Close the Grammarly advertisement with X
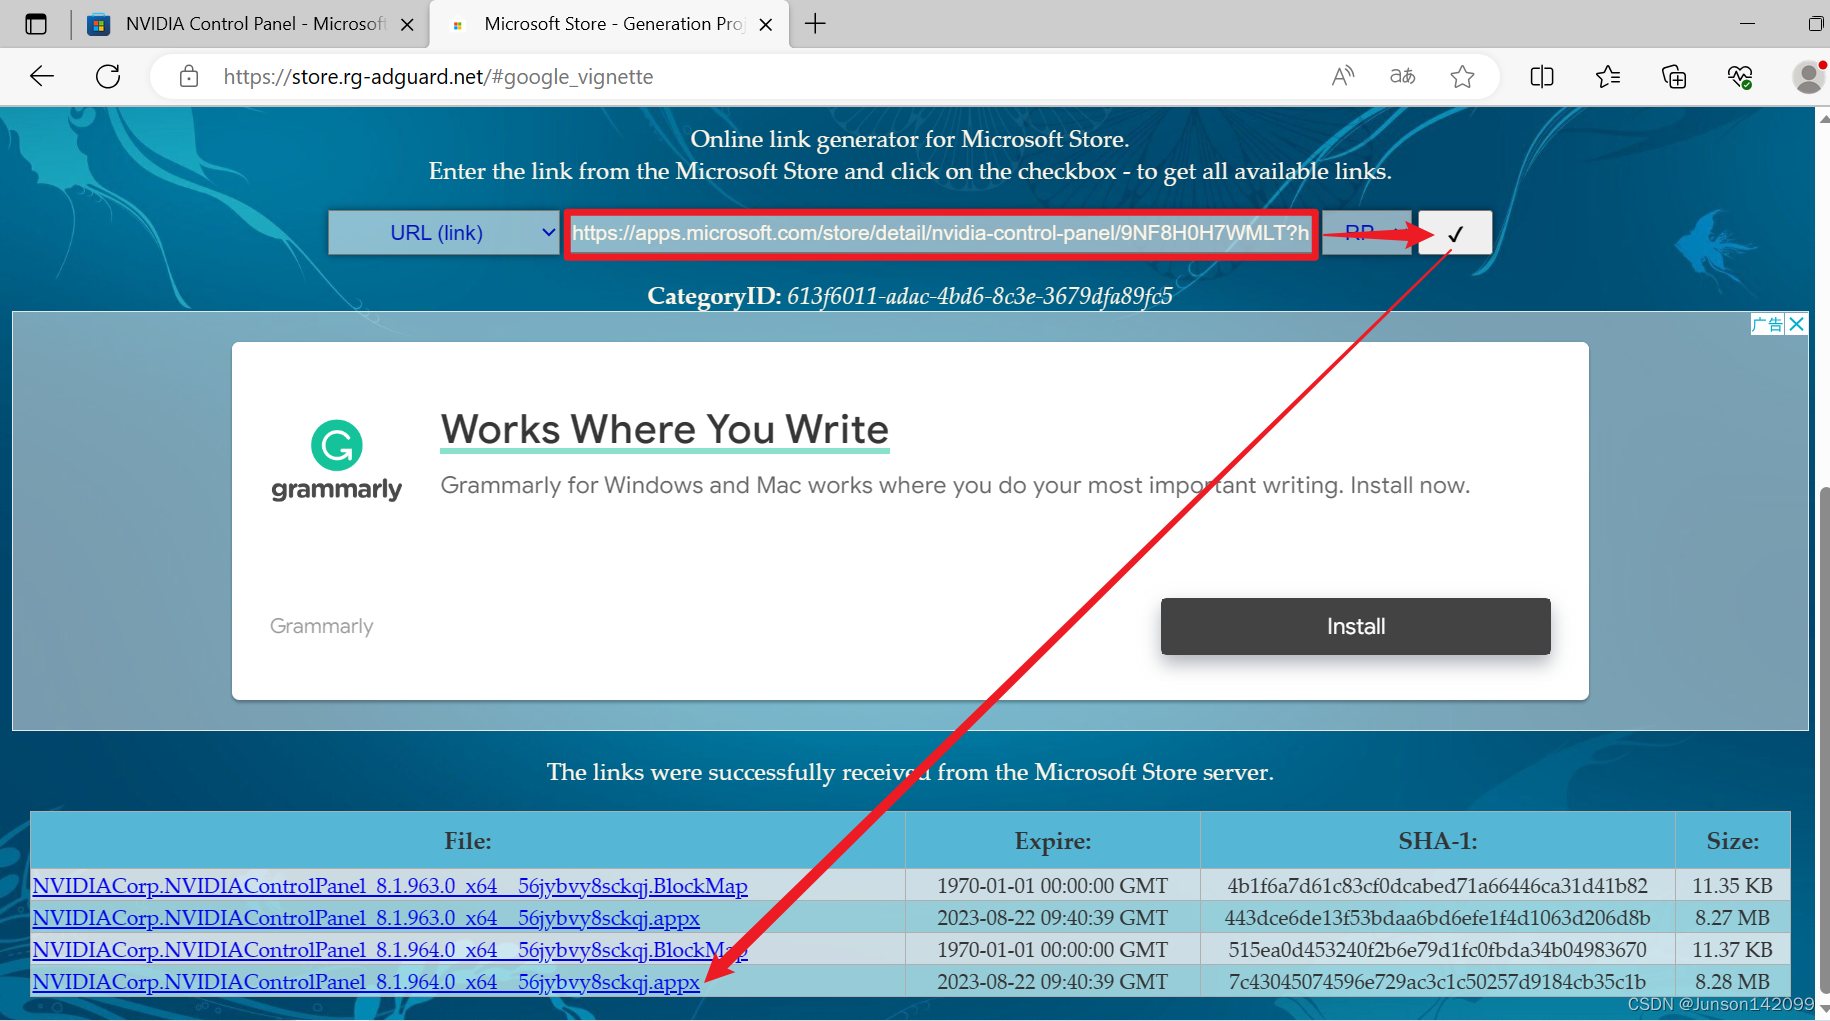The height and width of the screenshot is (1021, 1830). 1797,324
